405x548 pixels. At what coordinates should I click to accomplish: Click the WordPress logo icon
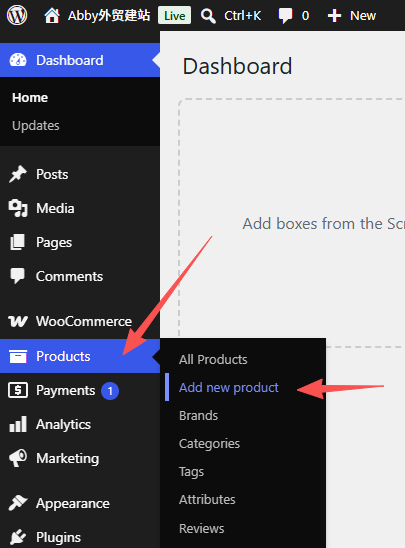point(17,15)
